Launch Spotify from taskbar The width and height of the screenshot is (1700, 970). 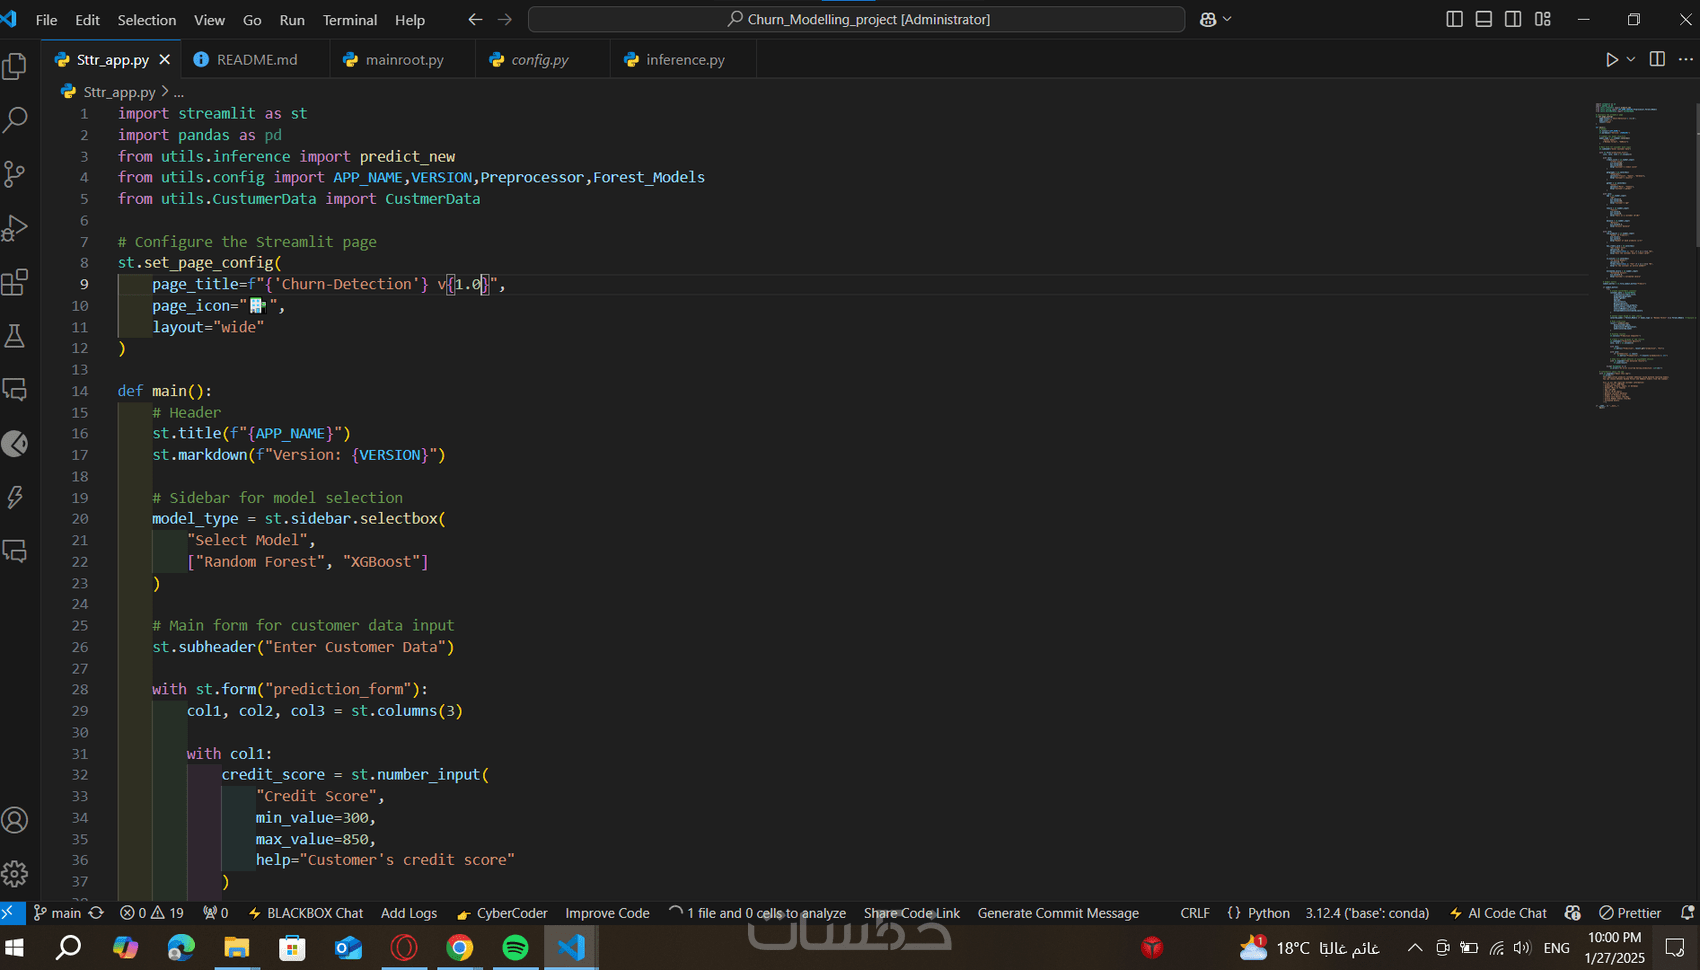[x=515, y=947]
